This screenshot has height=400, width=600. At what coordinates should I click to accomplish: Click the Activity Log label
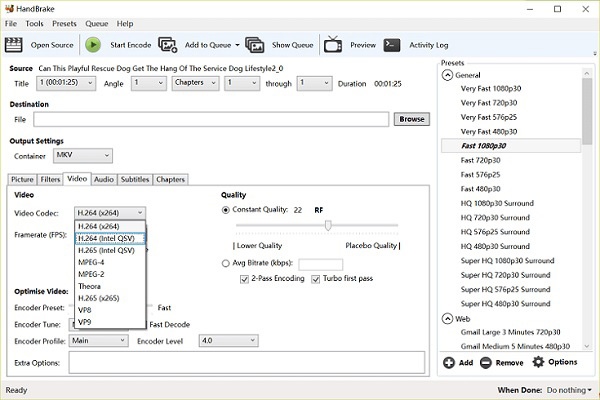pyautogui.click(x=429, y=45)
